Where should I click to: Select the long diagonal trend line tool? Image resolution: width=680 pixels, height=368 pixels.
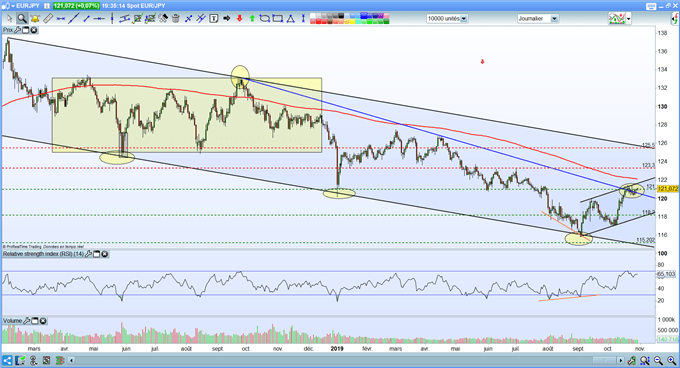point(74,19)
